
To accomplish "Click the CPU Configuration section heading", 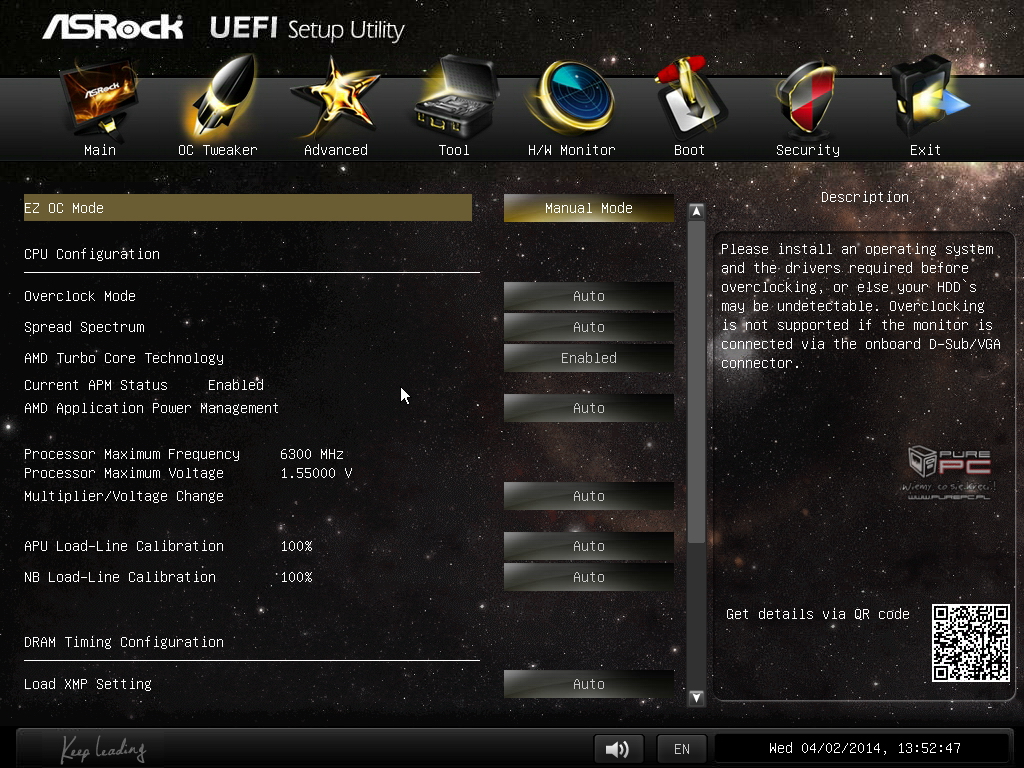I will [92, 254].
